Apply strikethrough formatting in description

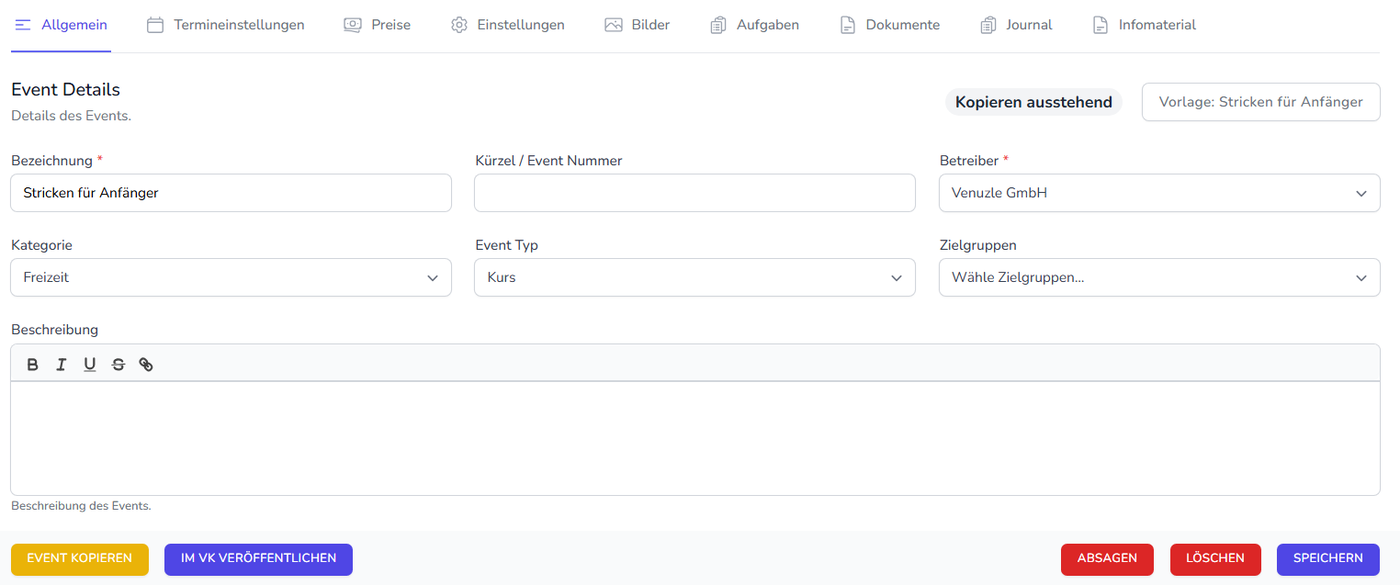pyautogui.click(x=118, y=365)
